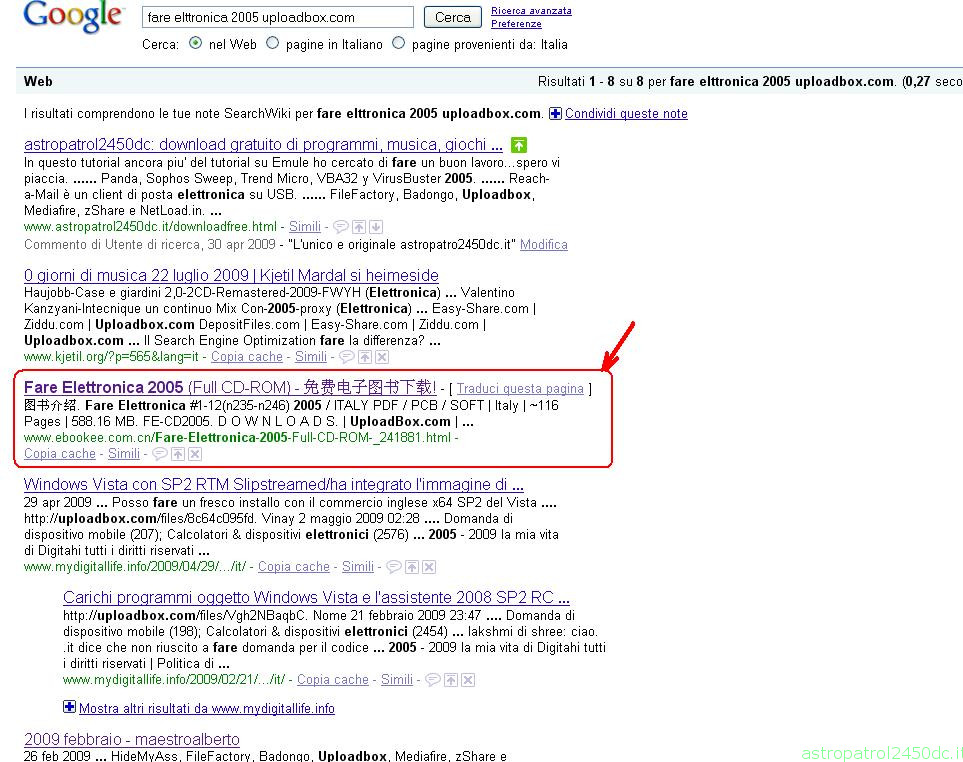The width and height of the screenshot is (963, 762).
Task: Click Simili link for the astropatrol2450dc result
Action: pos(305,227)
